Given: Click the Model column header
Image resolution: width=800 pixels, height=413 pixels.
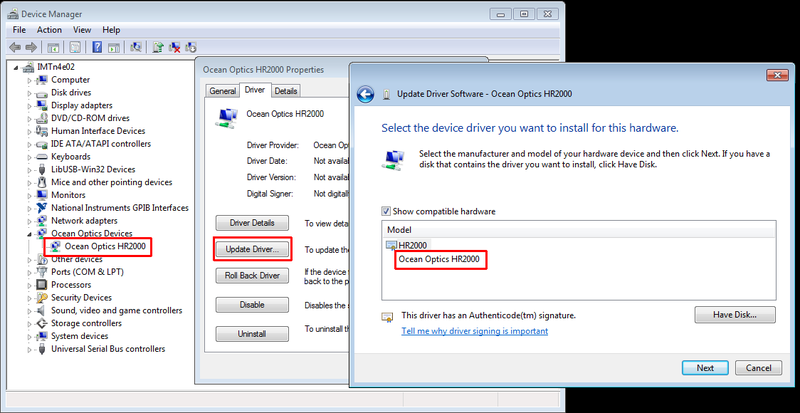Looking at the screenshot, I should (579, 230).
